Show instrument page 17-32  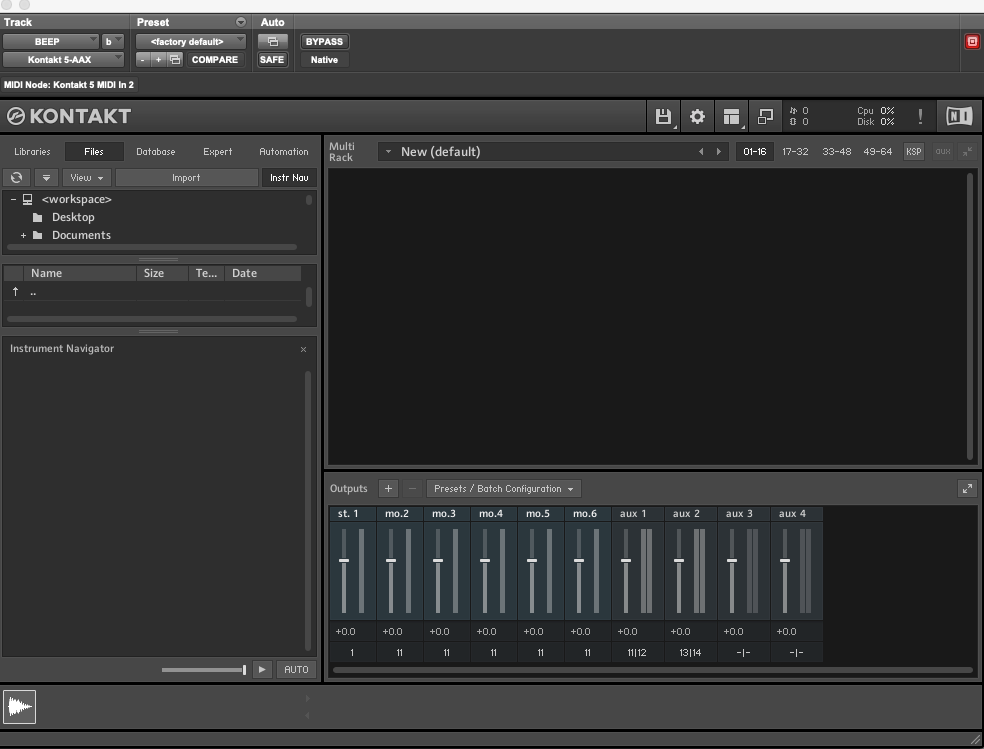pyautogui.click(x=795, y=152)
